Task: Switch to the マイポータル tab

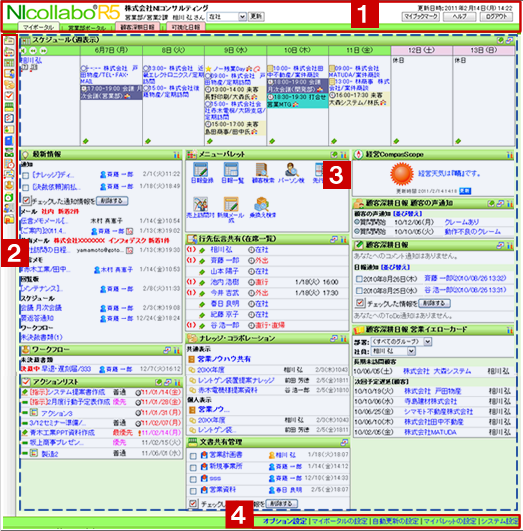Action: tap(38, 27)
